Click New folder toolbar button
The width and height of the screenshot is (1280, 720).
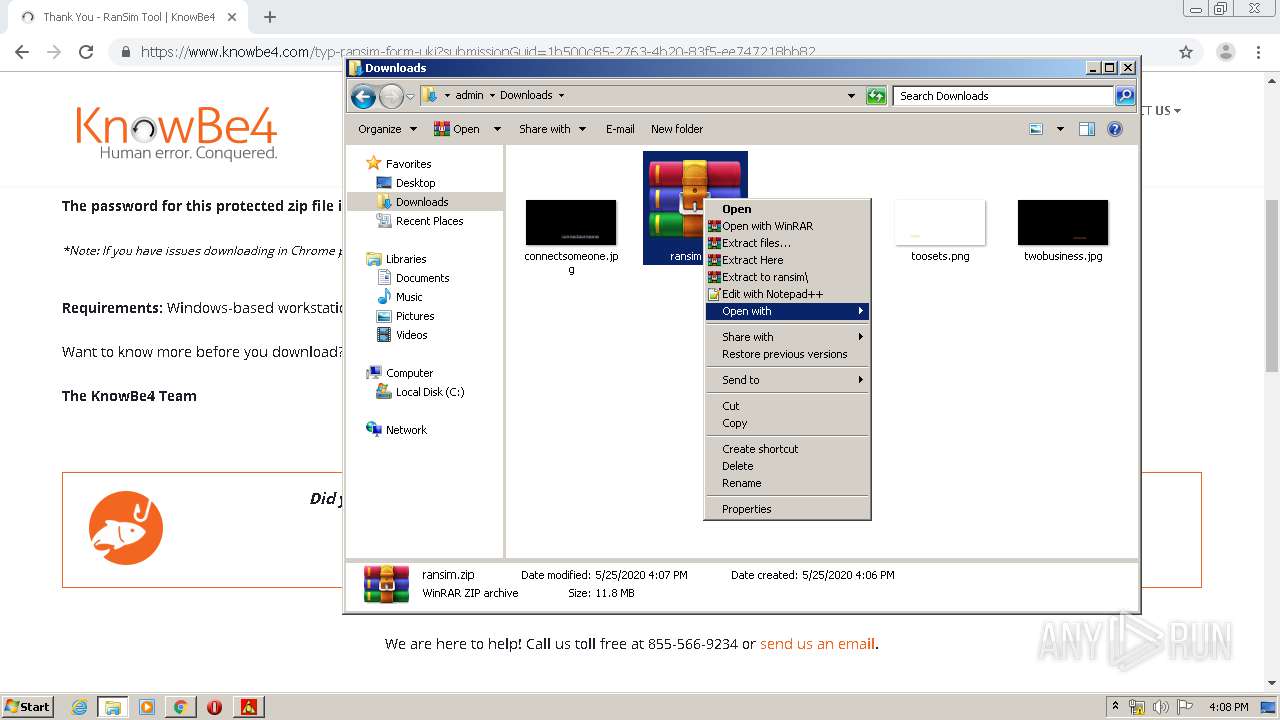(677, 129)
